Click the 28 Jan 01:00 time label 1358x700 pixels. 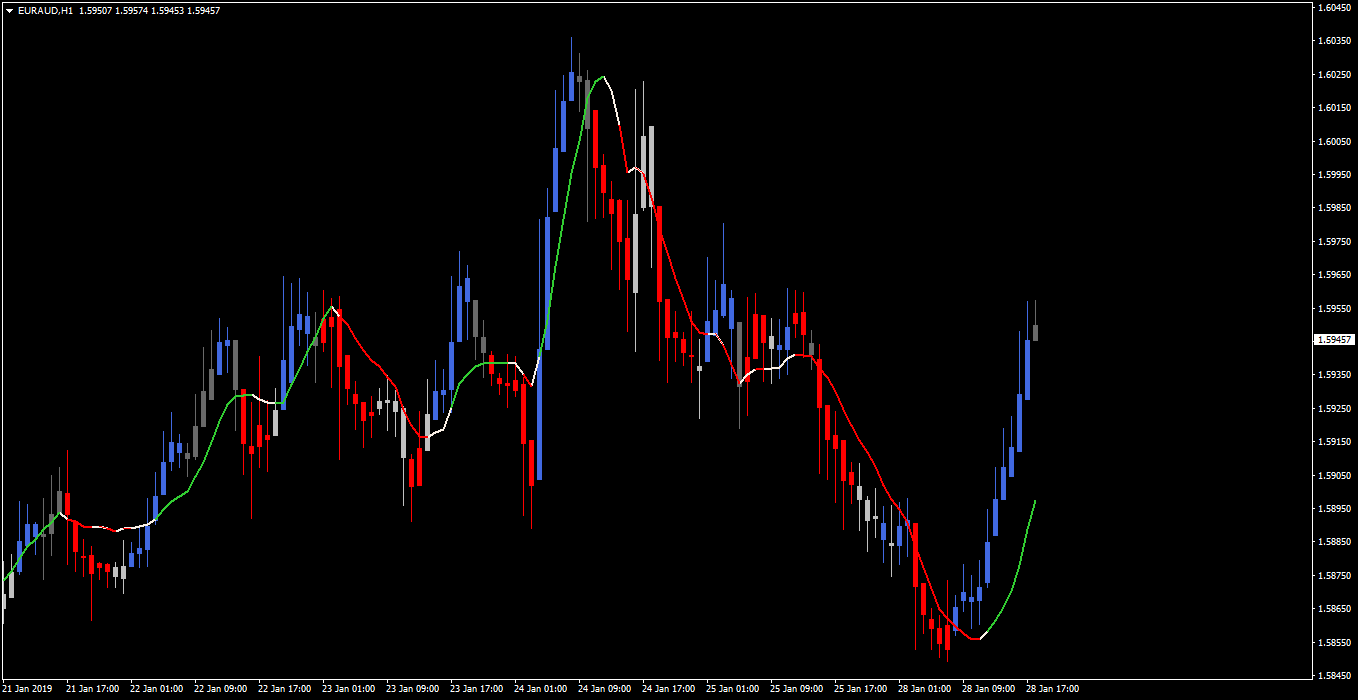[x=925, y=689]
